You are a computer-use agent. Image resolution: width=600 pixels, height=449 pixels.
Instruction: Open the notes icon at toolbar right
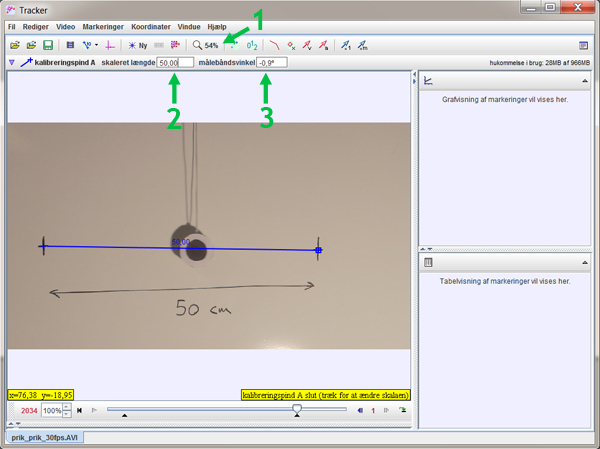click(583, 46)
